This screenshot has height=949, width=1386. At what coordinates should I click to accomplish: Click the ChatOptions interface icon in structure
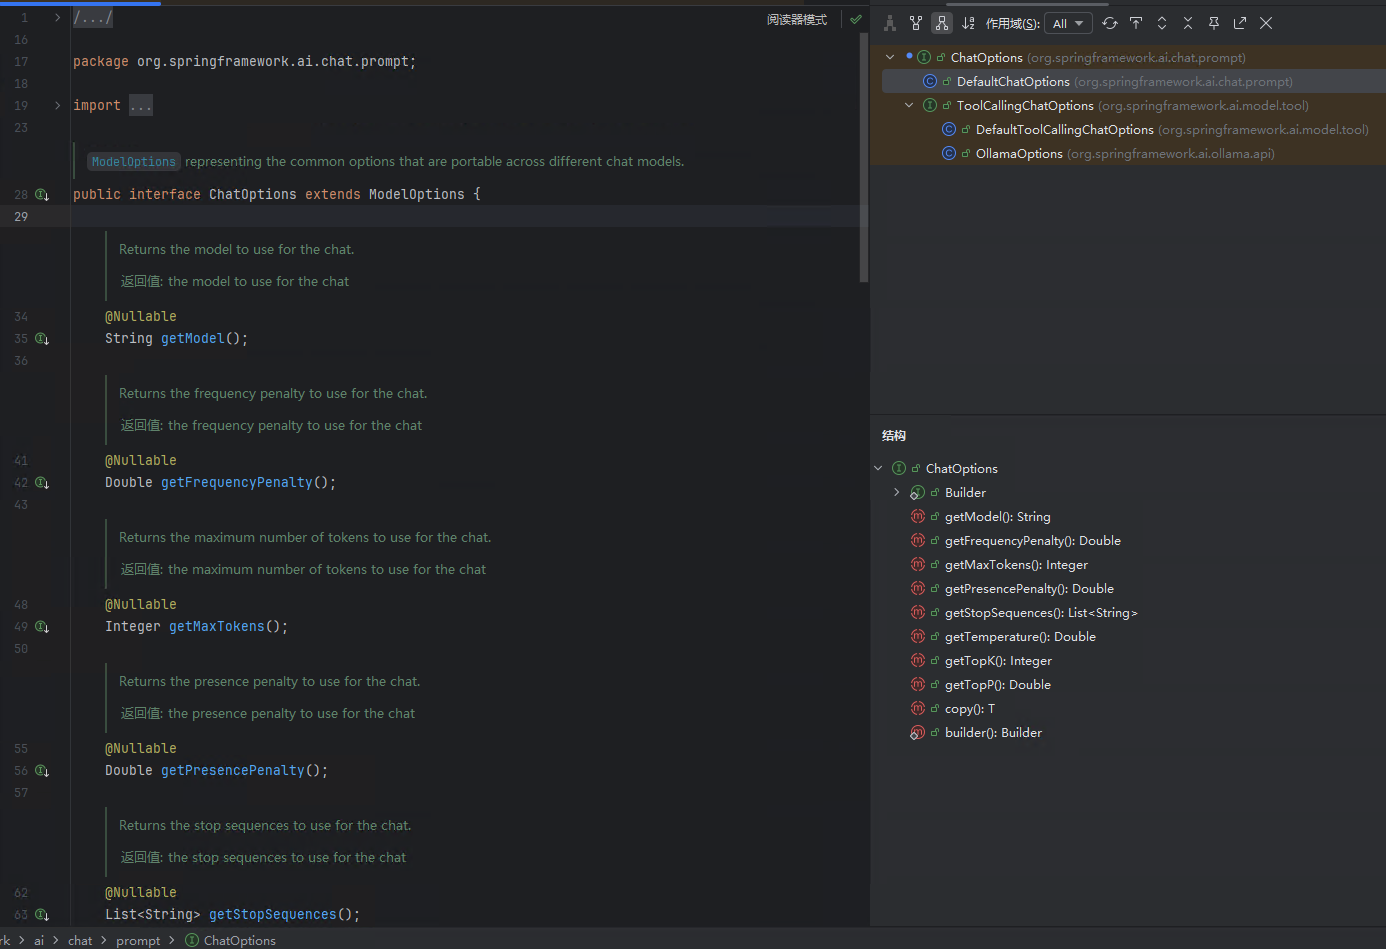coord(899,468)
